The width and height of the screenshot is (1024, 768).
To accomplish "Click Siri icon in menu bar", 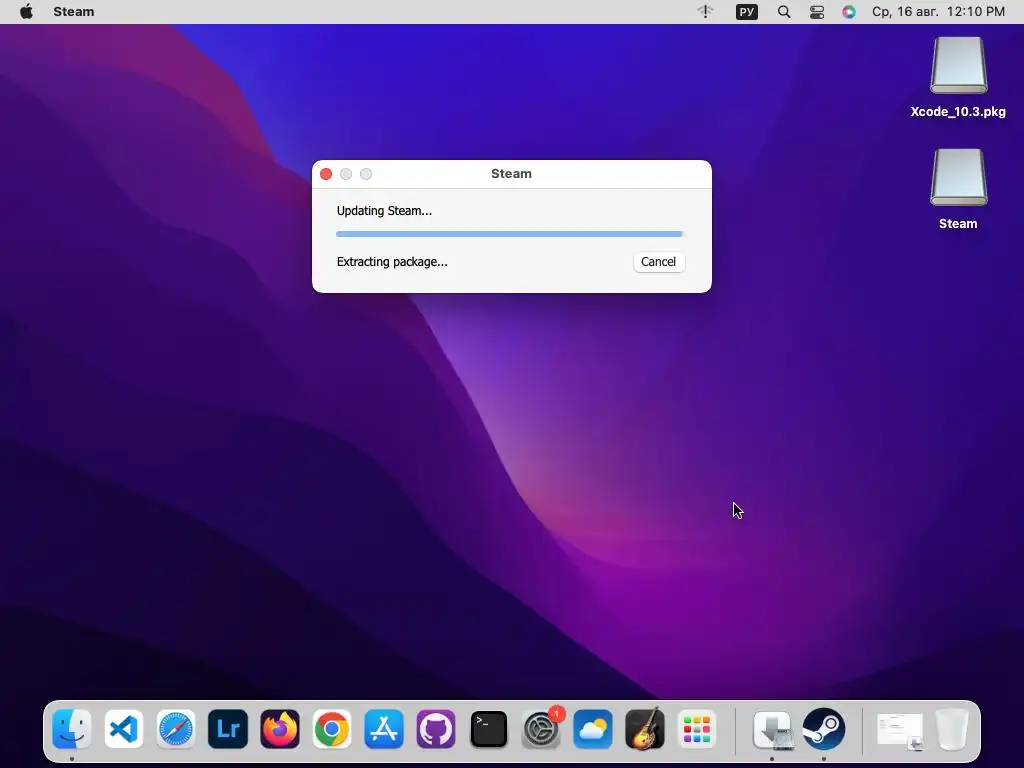I will coord(848,12).
